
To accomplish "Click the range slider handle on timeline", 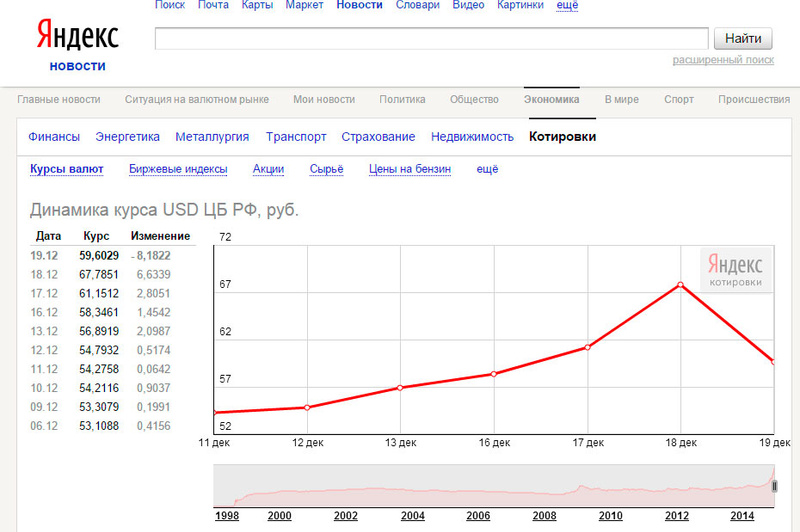I will pyautogui.click(x=774, y=486).
